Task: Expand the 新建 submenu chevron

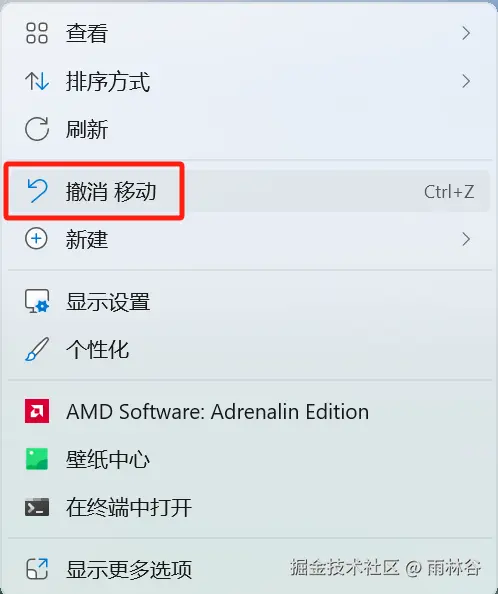Action: tap(466, 239)
